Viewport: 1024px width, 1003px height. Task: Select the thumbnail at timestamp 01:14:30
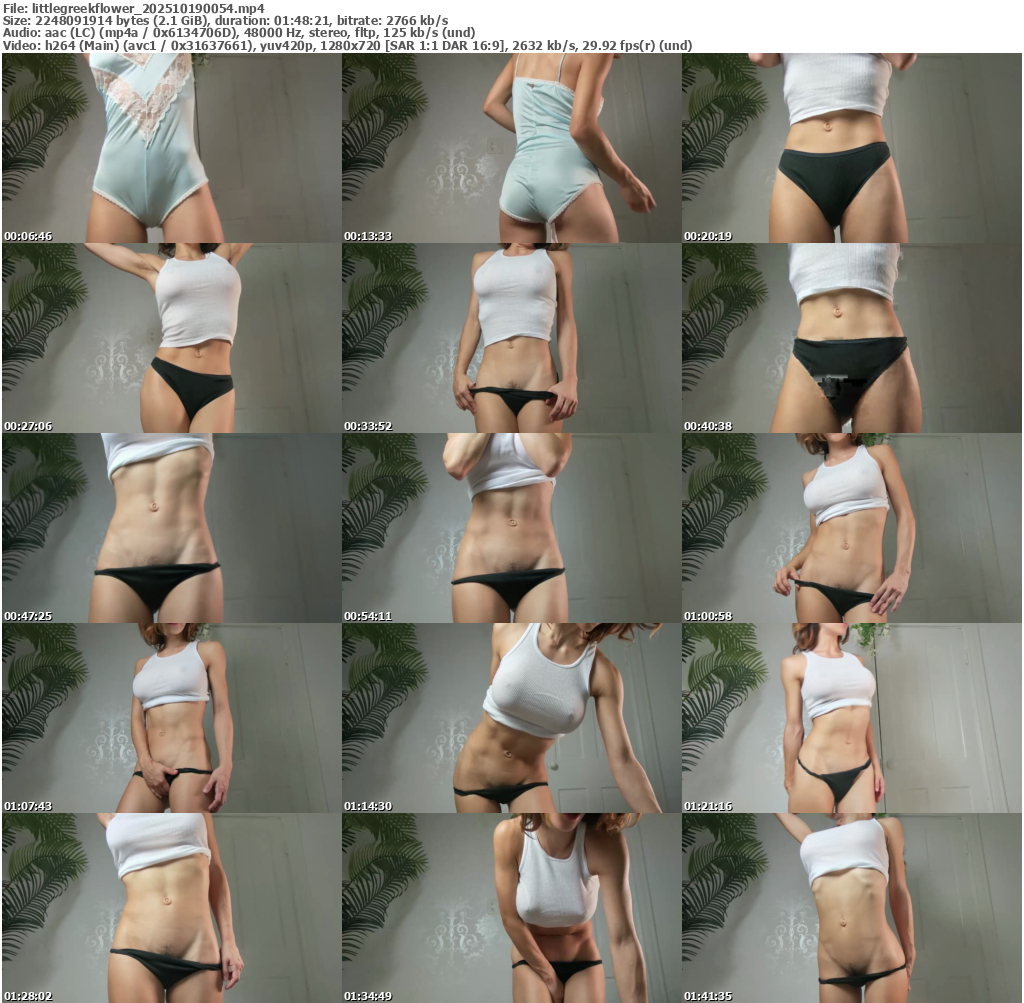point(511,718)
